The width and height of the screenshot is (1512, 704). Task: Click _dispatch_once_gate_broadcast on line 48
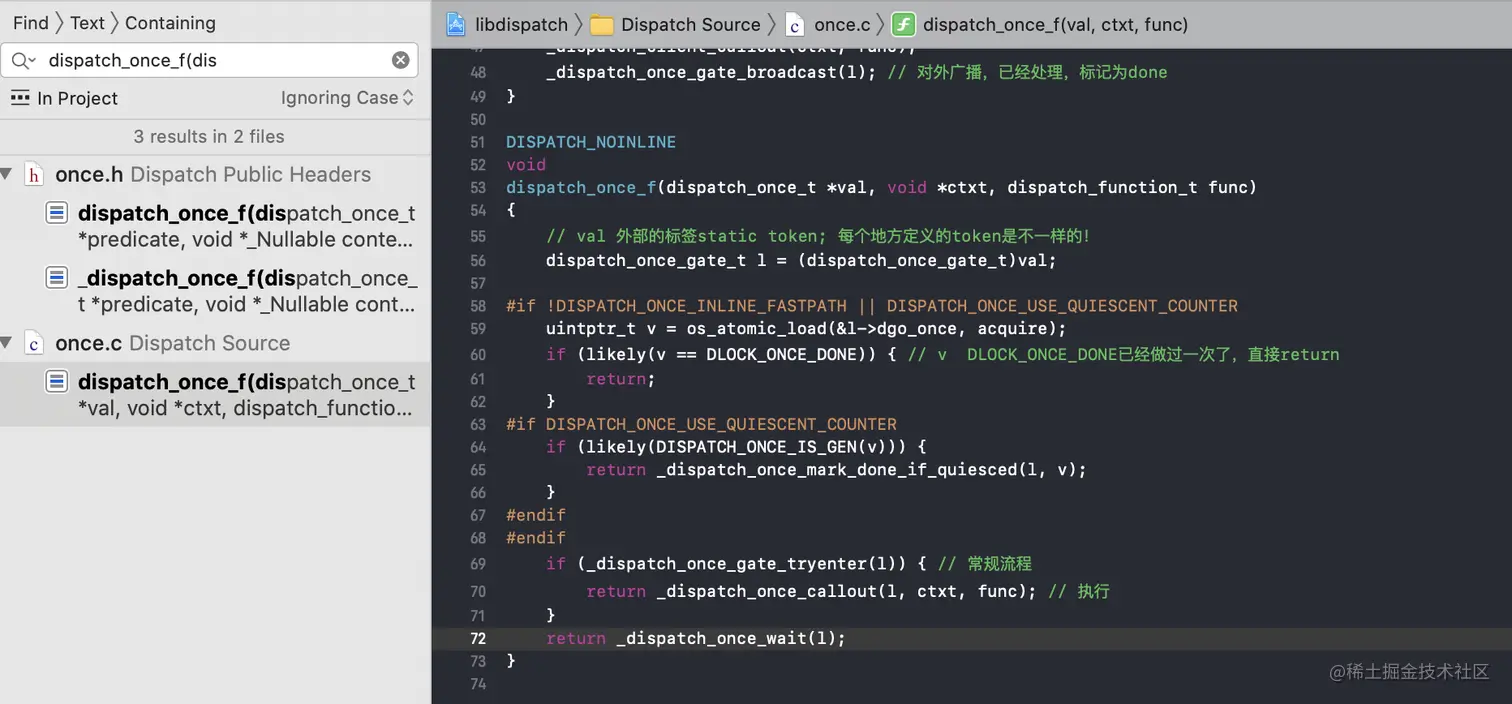[693, 72]
